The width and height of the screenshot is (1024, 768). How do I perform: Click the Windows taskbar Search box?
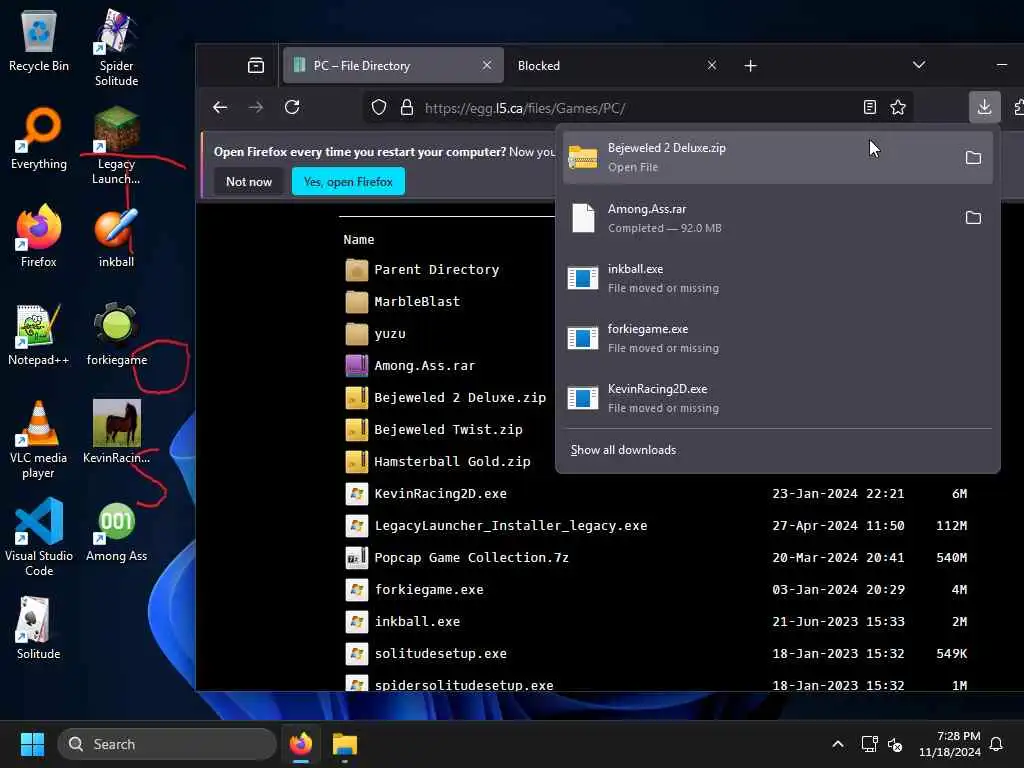167,744
